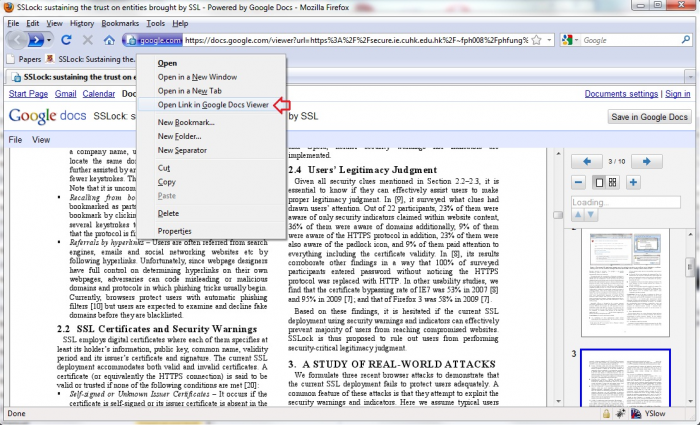Choose New Separator in context menu
Viewport: 700px width, 425px height.
(x=211, y=150)
